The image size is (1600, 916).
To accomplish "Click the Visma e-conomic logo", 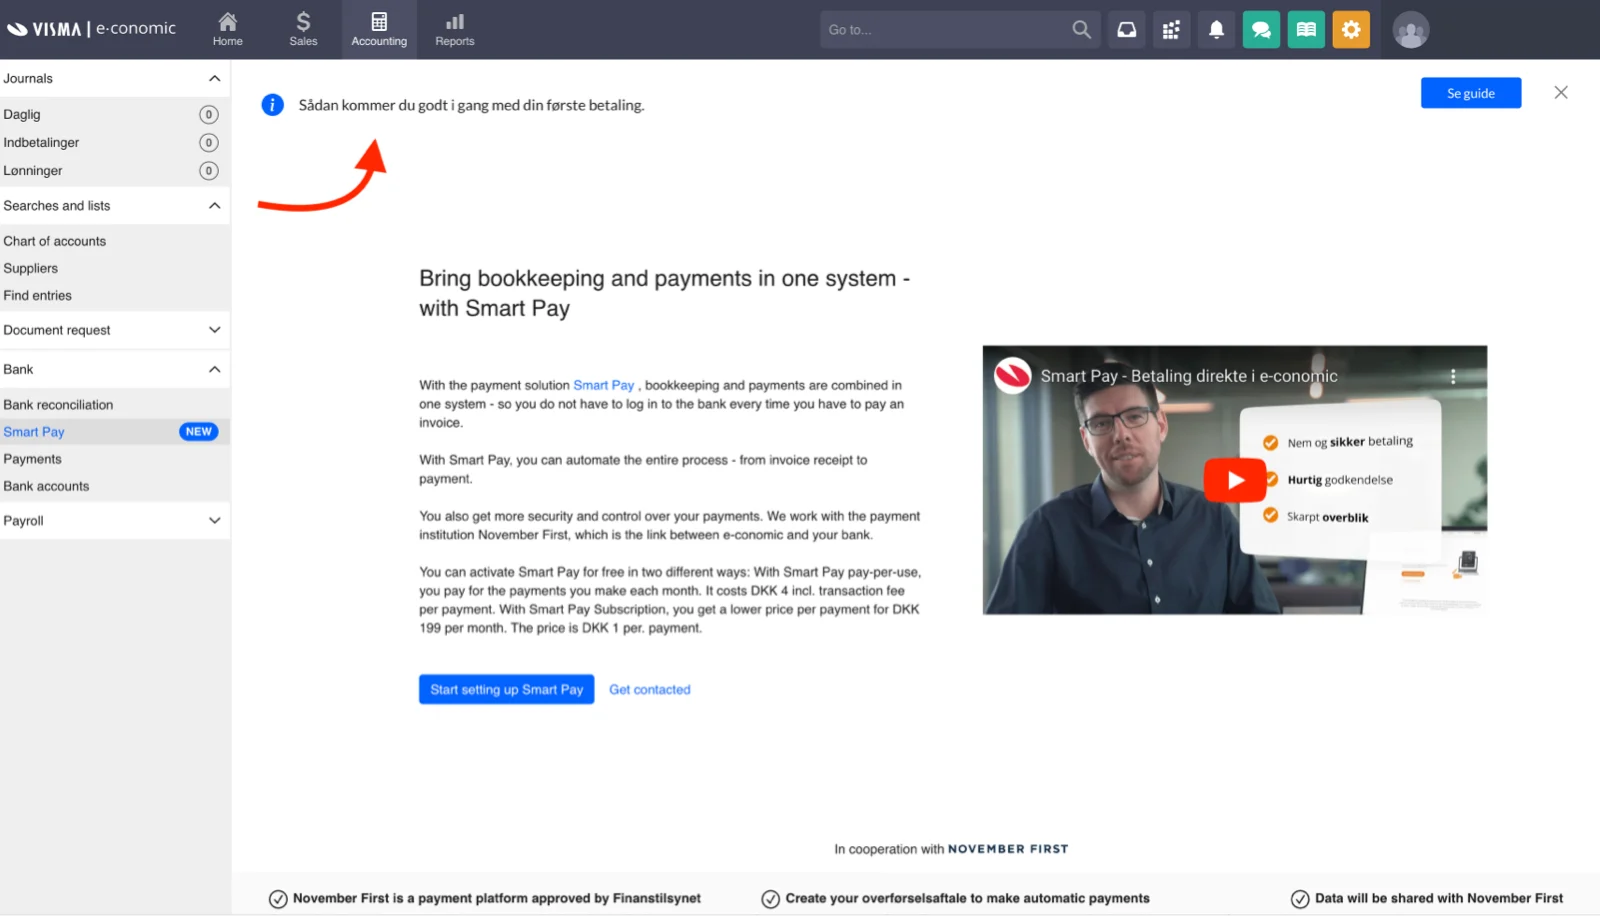I will coord(92,28).
